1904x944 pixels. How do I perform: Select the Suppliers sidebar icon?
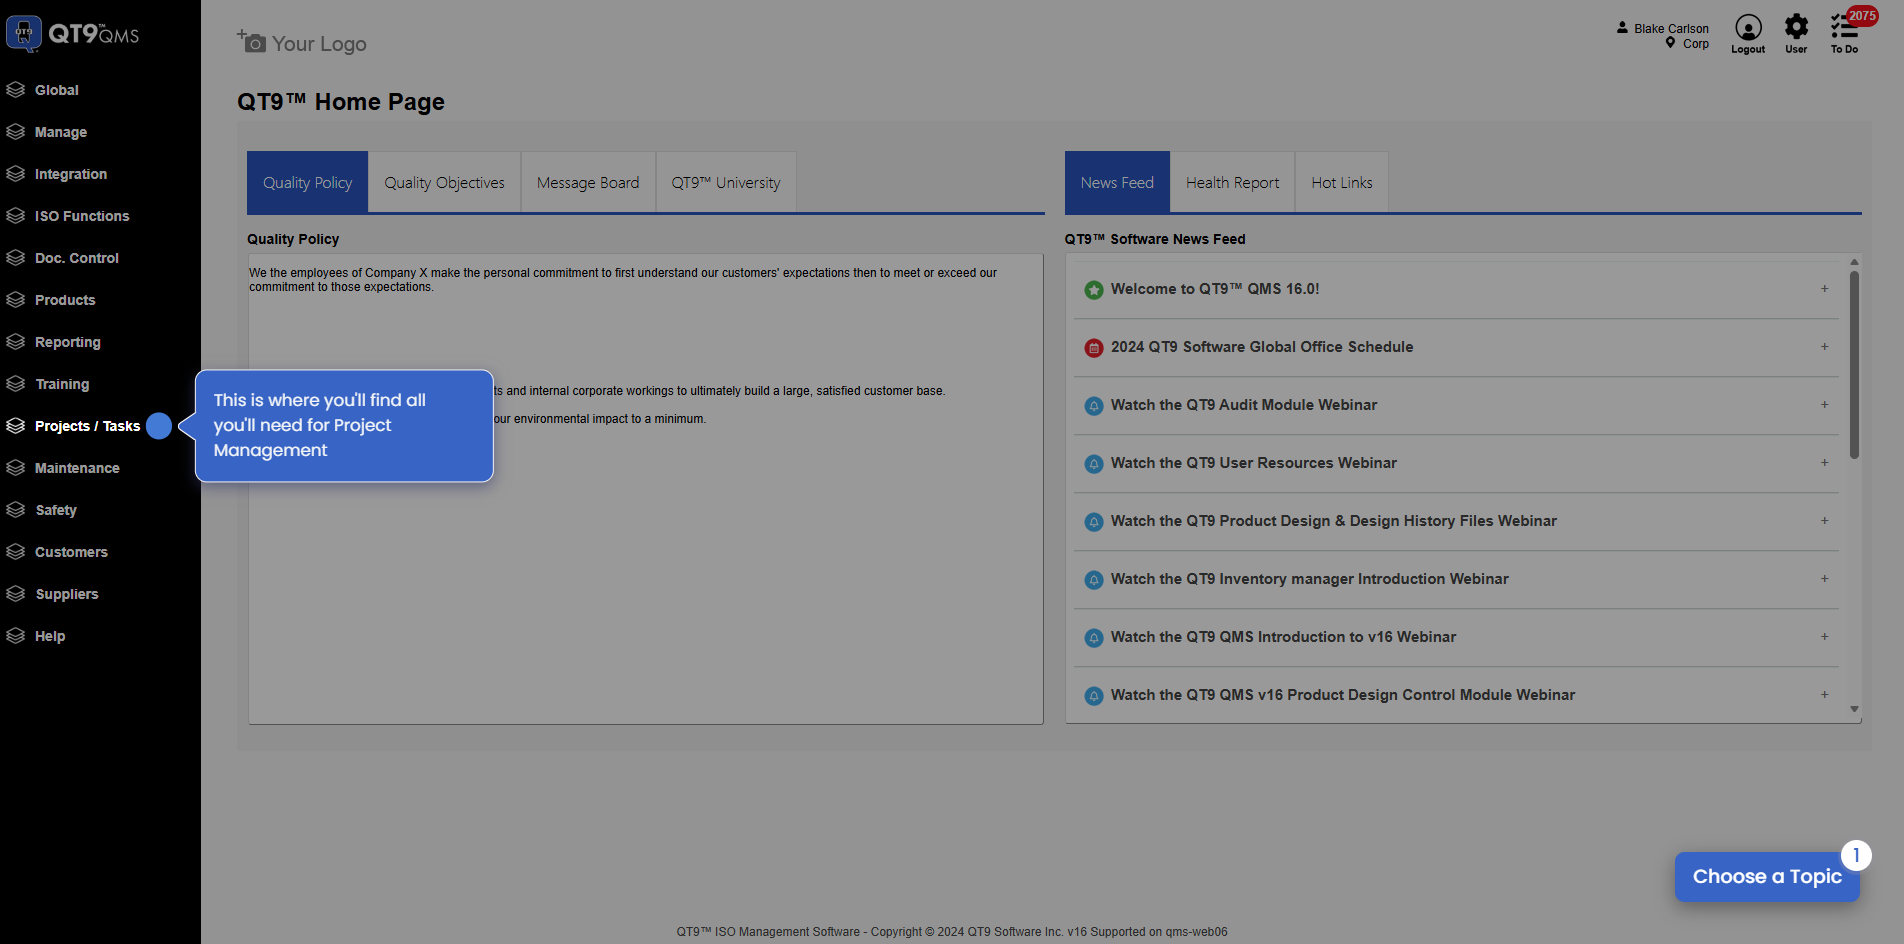click(x=16, y=593)
